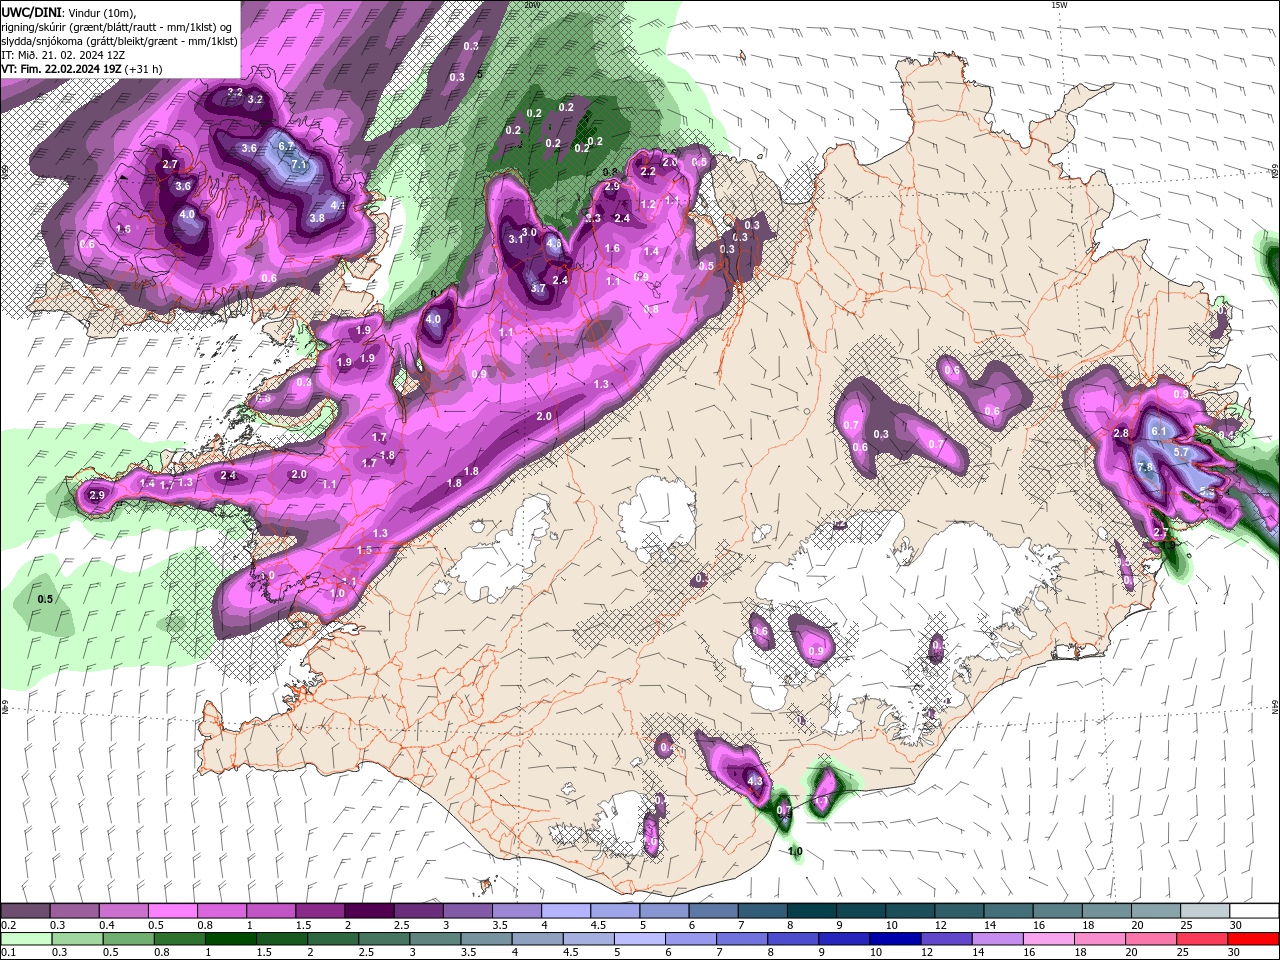Click the VT: Fim. 22.02.2024 19Z valid time
This screenshot has height=960, width=1280.
click(x=61, y=69)
